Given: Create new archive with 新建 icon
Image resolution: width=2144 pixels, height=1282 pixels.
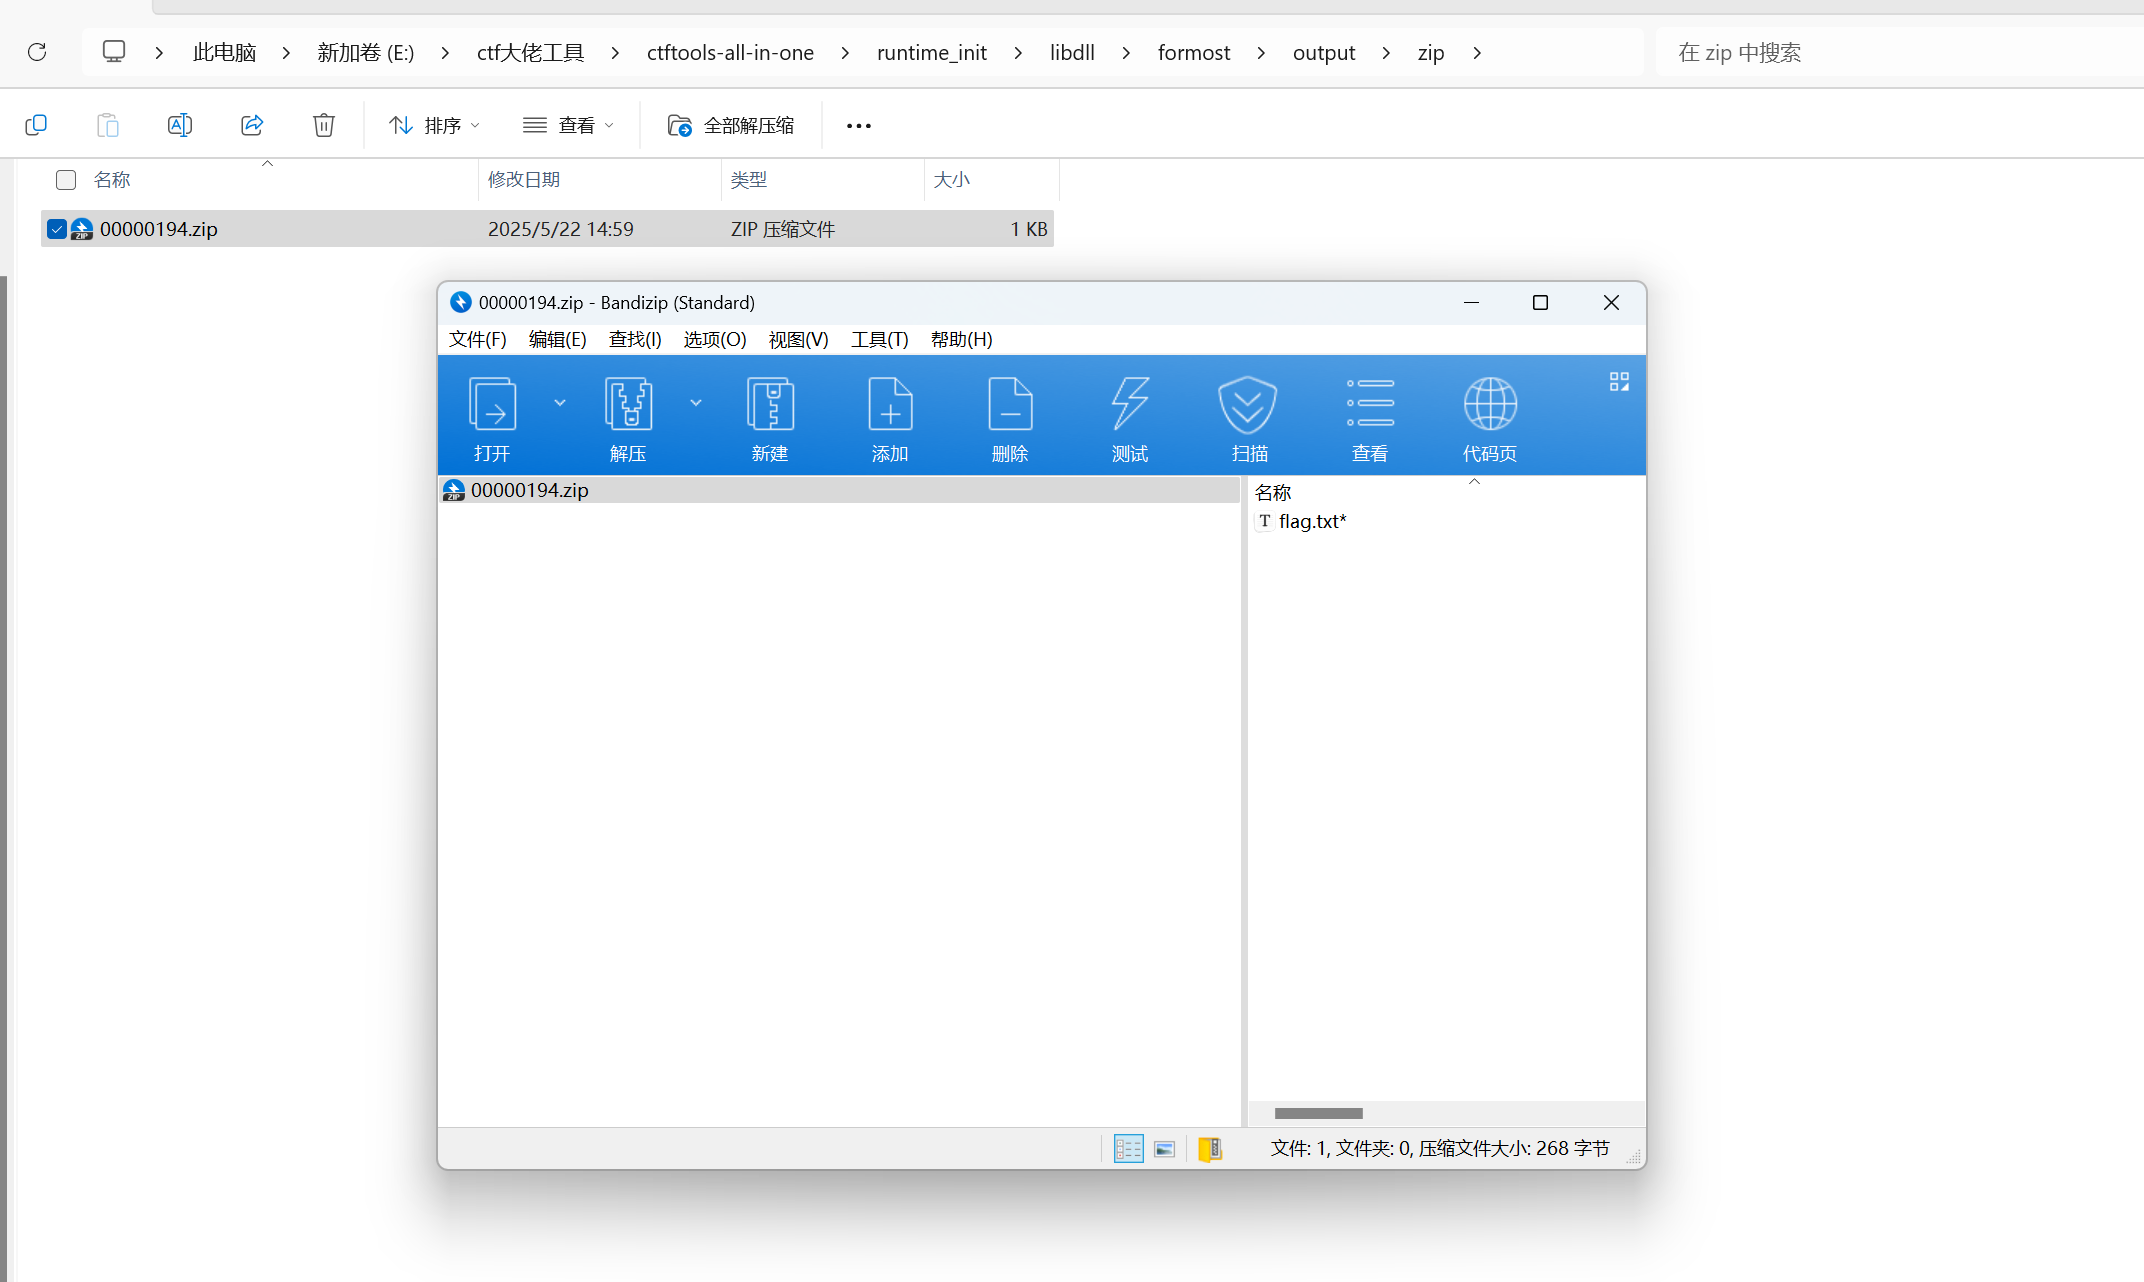Looking at the screenshot, I should coord(770,418).
